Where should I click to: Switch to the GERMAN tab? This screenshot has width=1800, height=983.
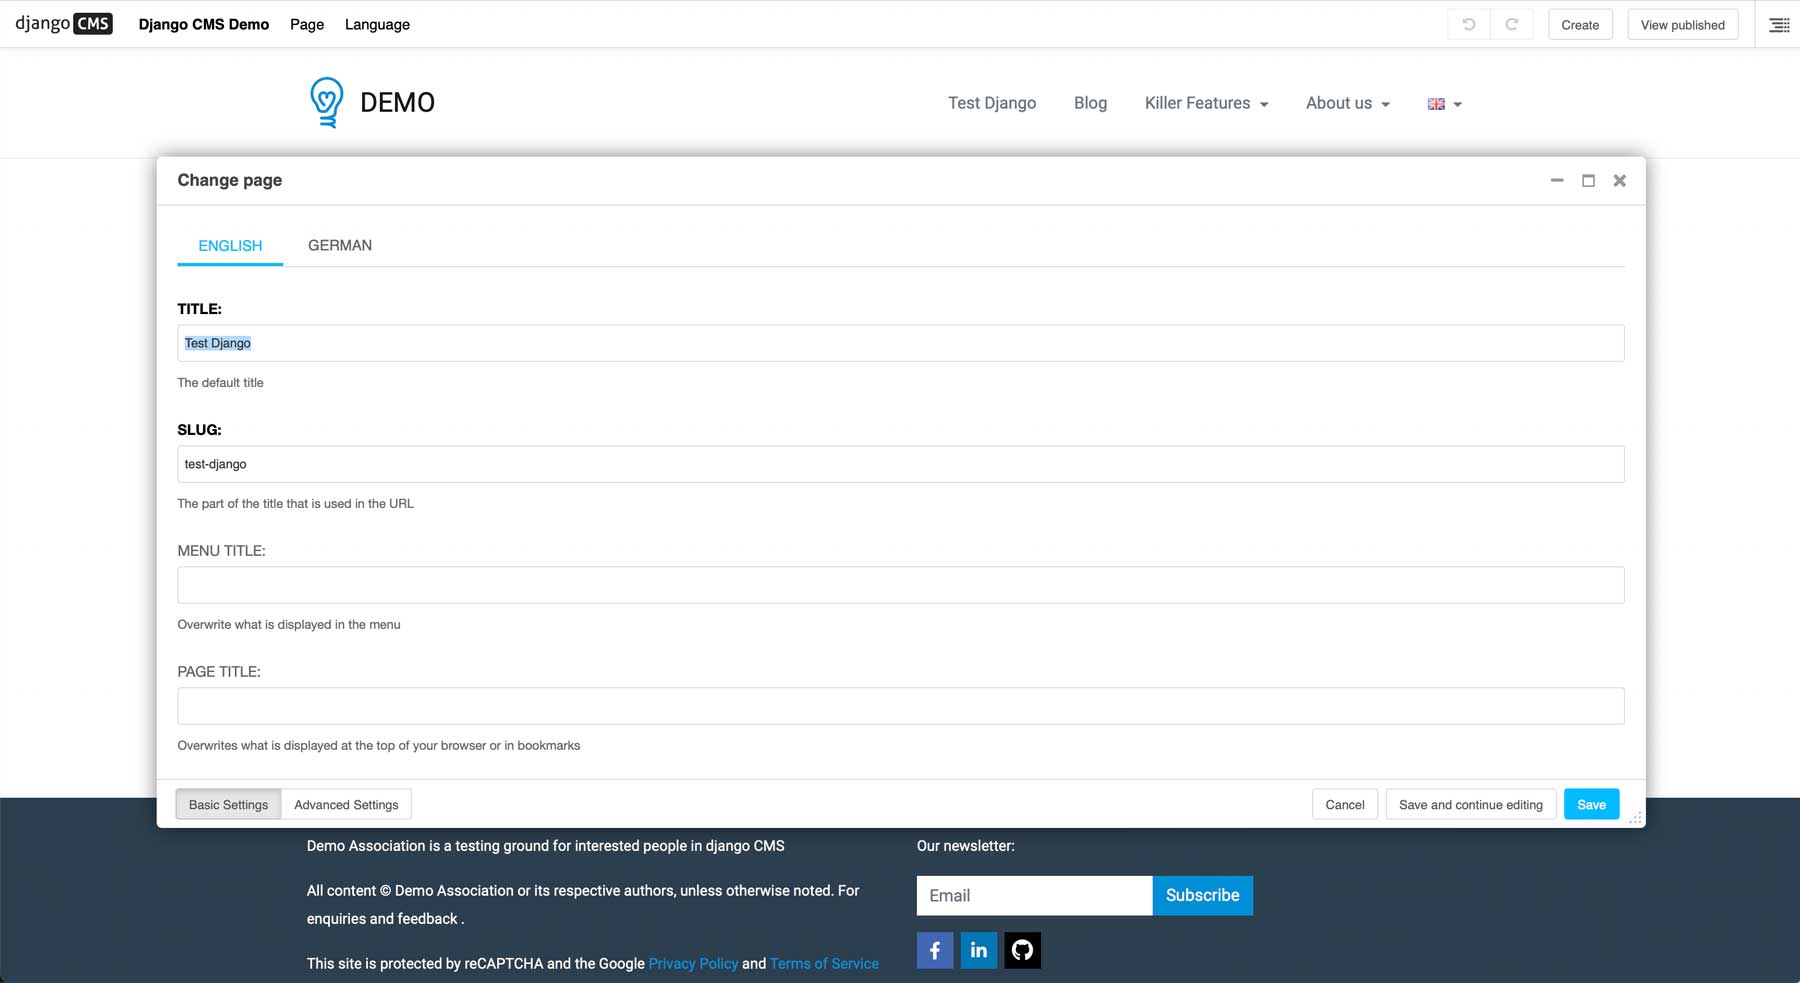point(340,245)
